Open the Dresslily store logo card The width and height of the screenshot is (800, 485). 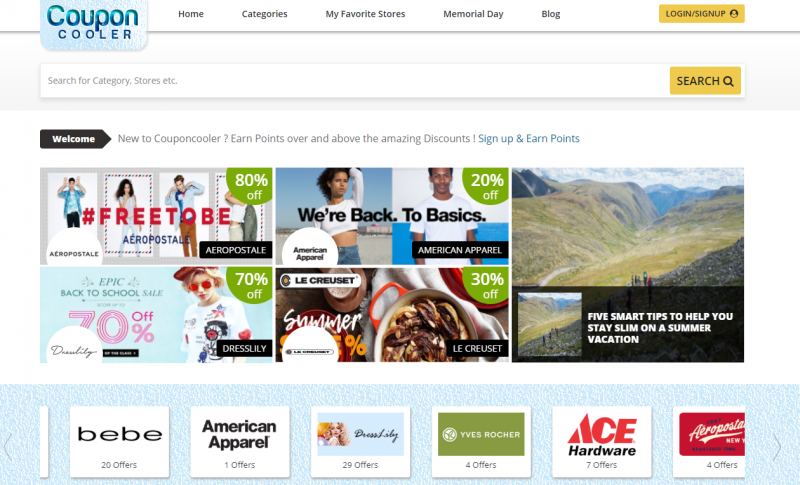360,436
